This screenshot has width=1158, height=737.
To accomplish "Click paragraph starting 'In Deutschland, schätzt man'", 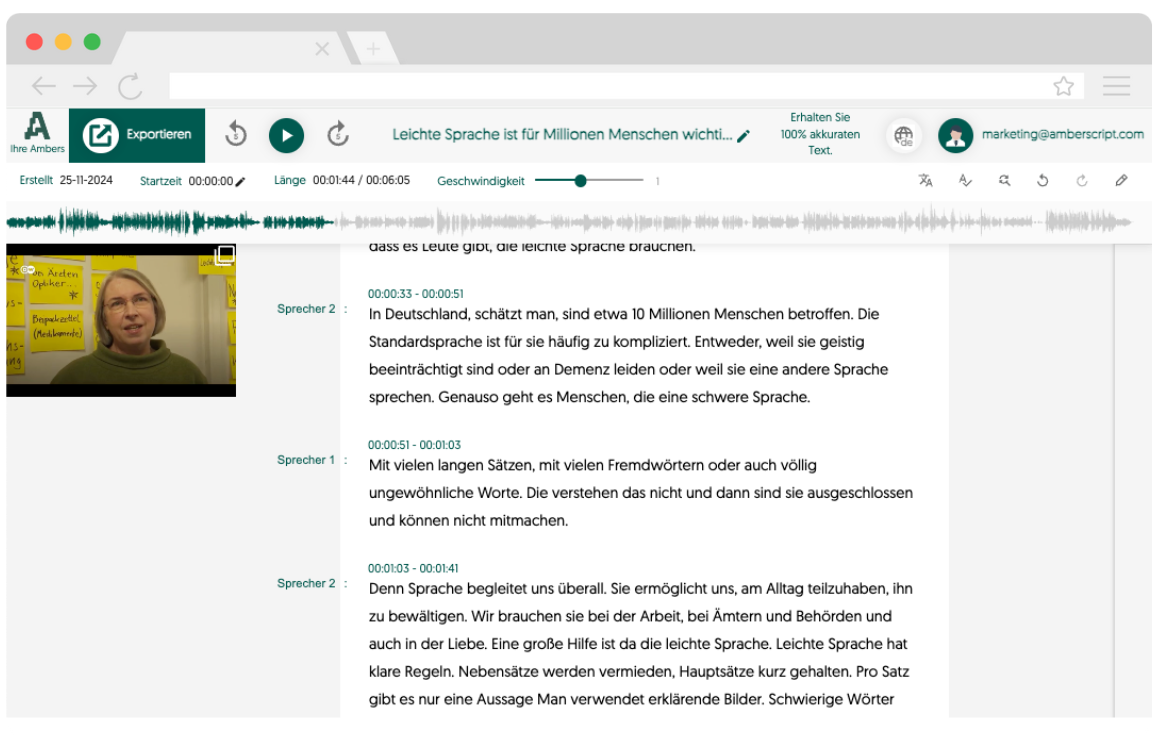I will click(628, 356).
